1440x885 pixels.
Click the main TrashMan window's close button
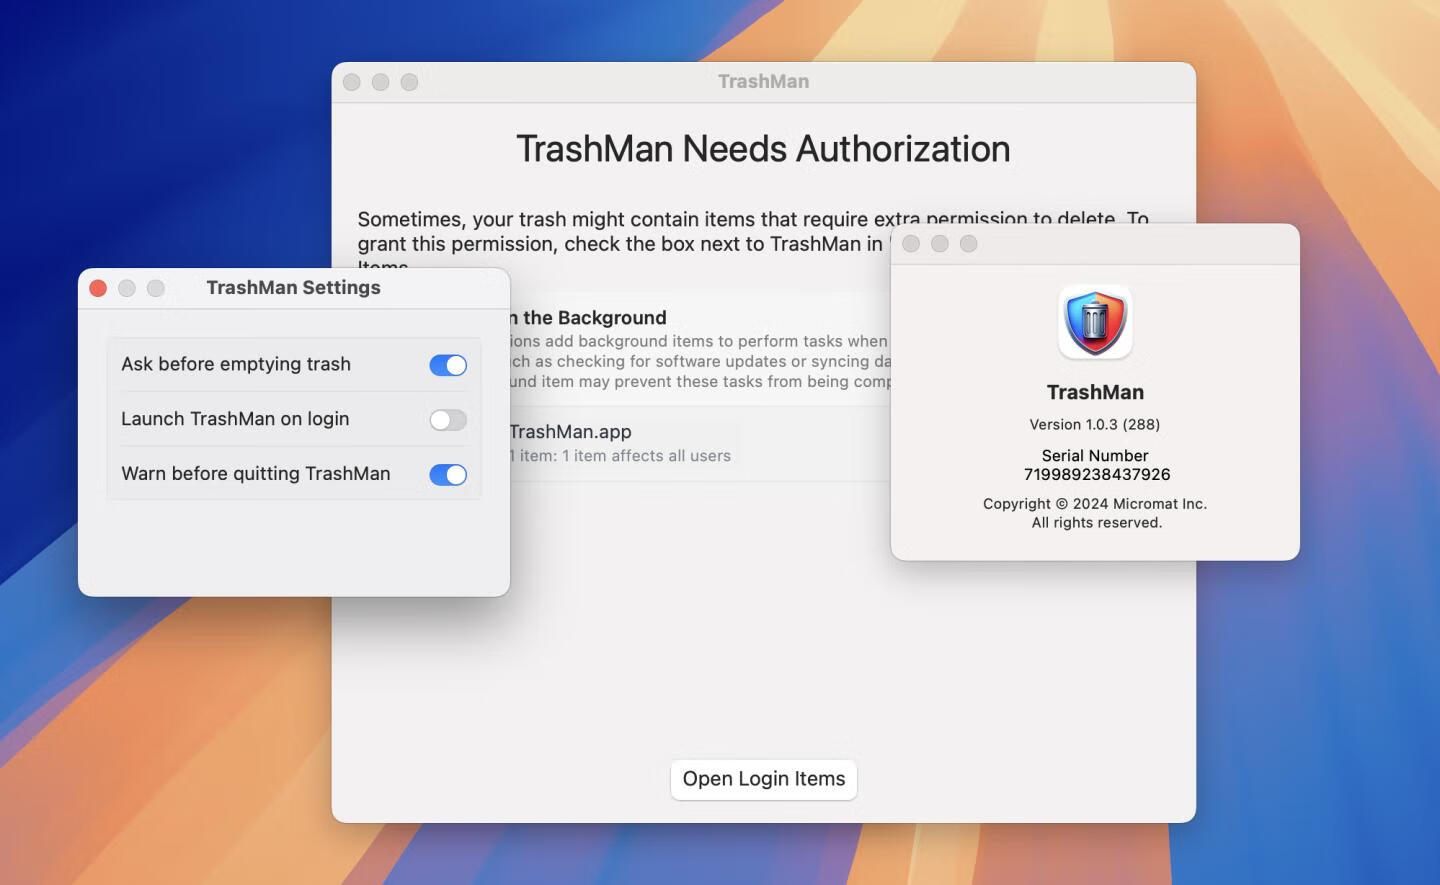(x=352, y=82)
